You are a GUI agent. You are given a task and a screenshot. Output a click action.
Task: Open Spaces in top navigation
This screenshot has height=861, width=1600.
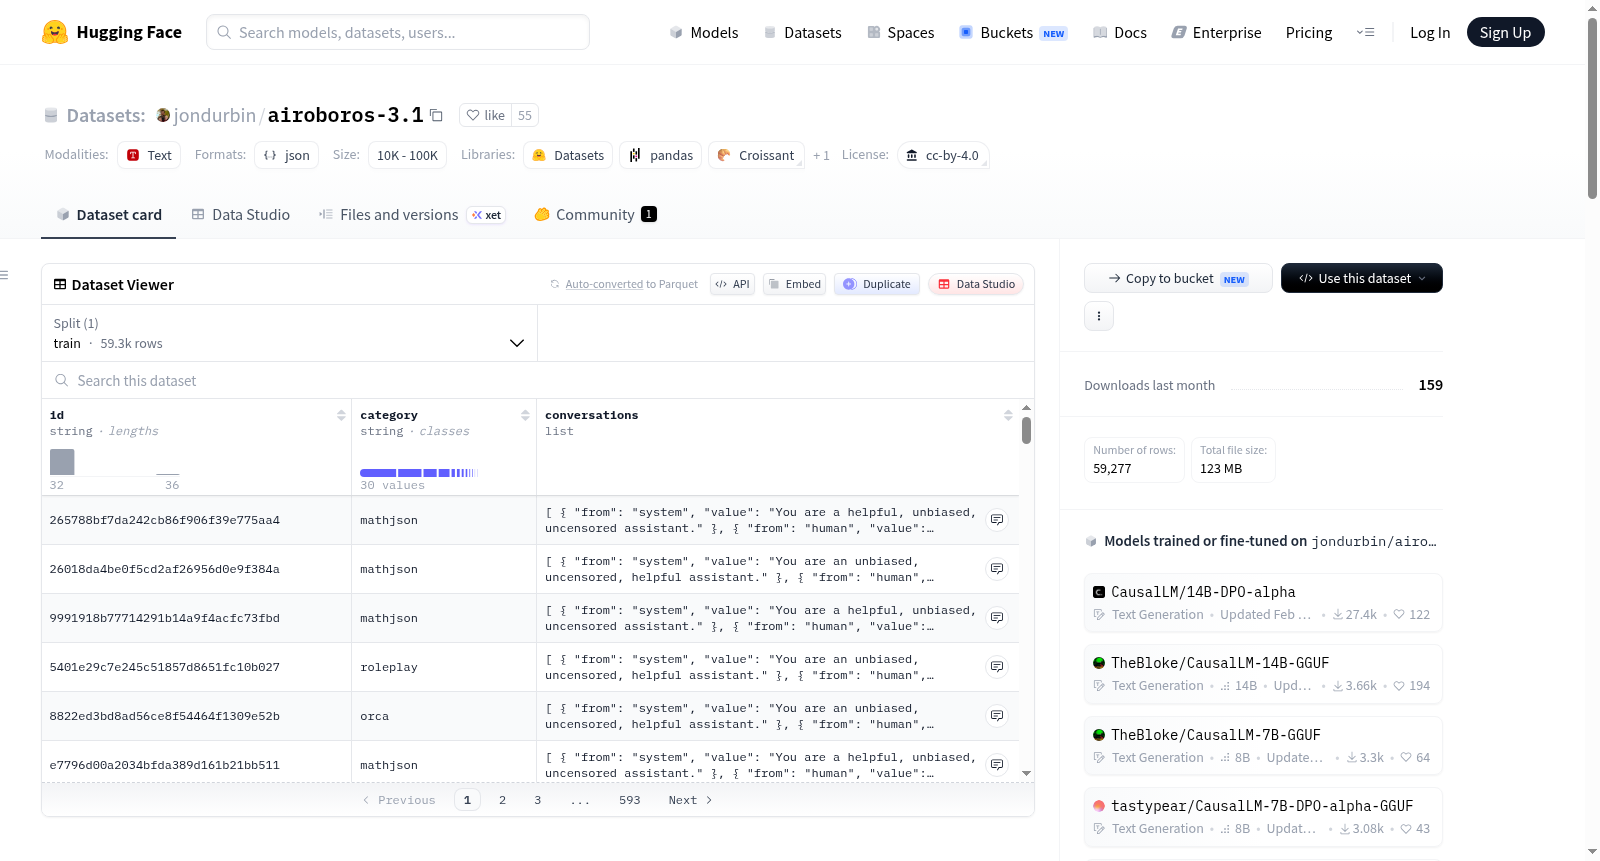pyautogui.click(x=900, y=32)
